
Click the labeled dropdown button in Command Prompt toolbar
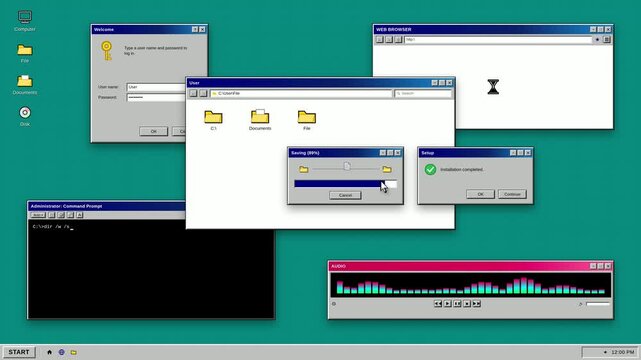pos(38,215)
